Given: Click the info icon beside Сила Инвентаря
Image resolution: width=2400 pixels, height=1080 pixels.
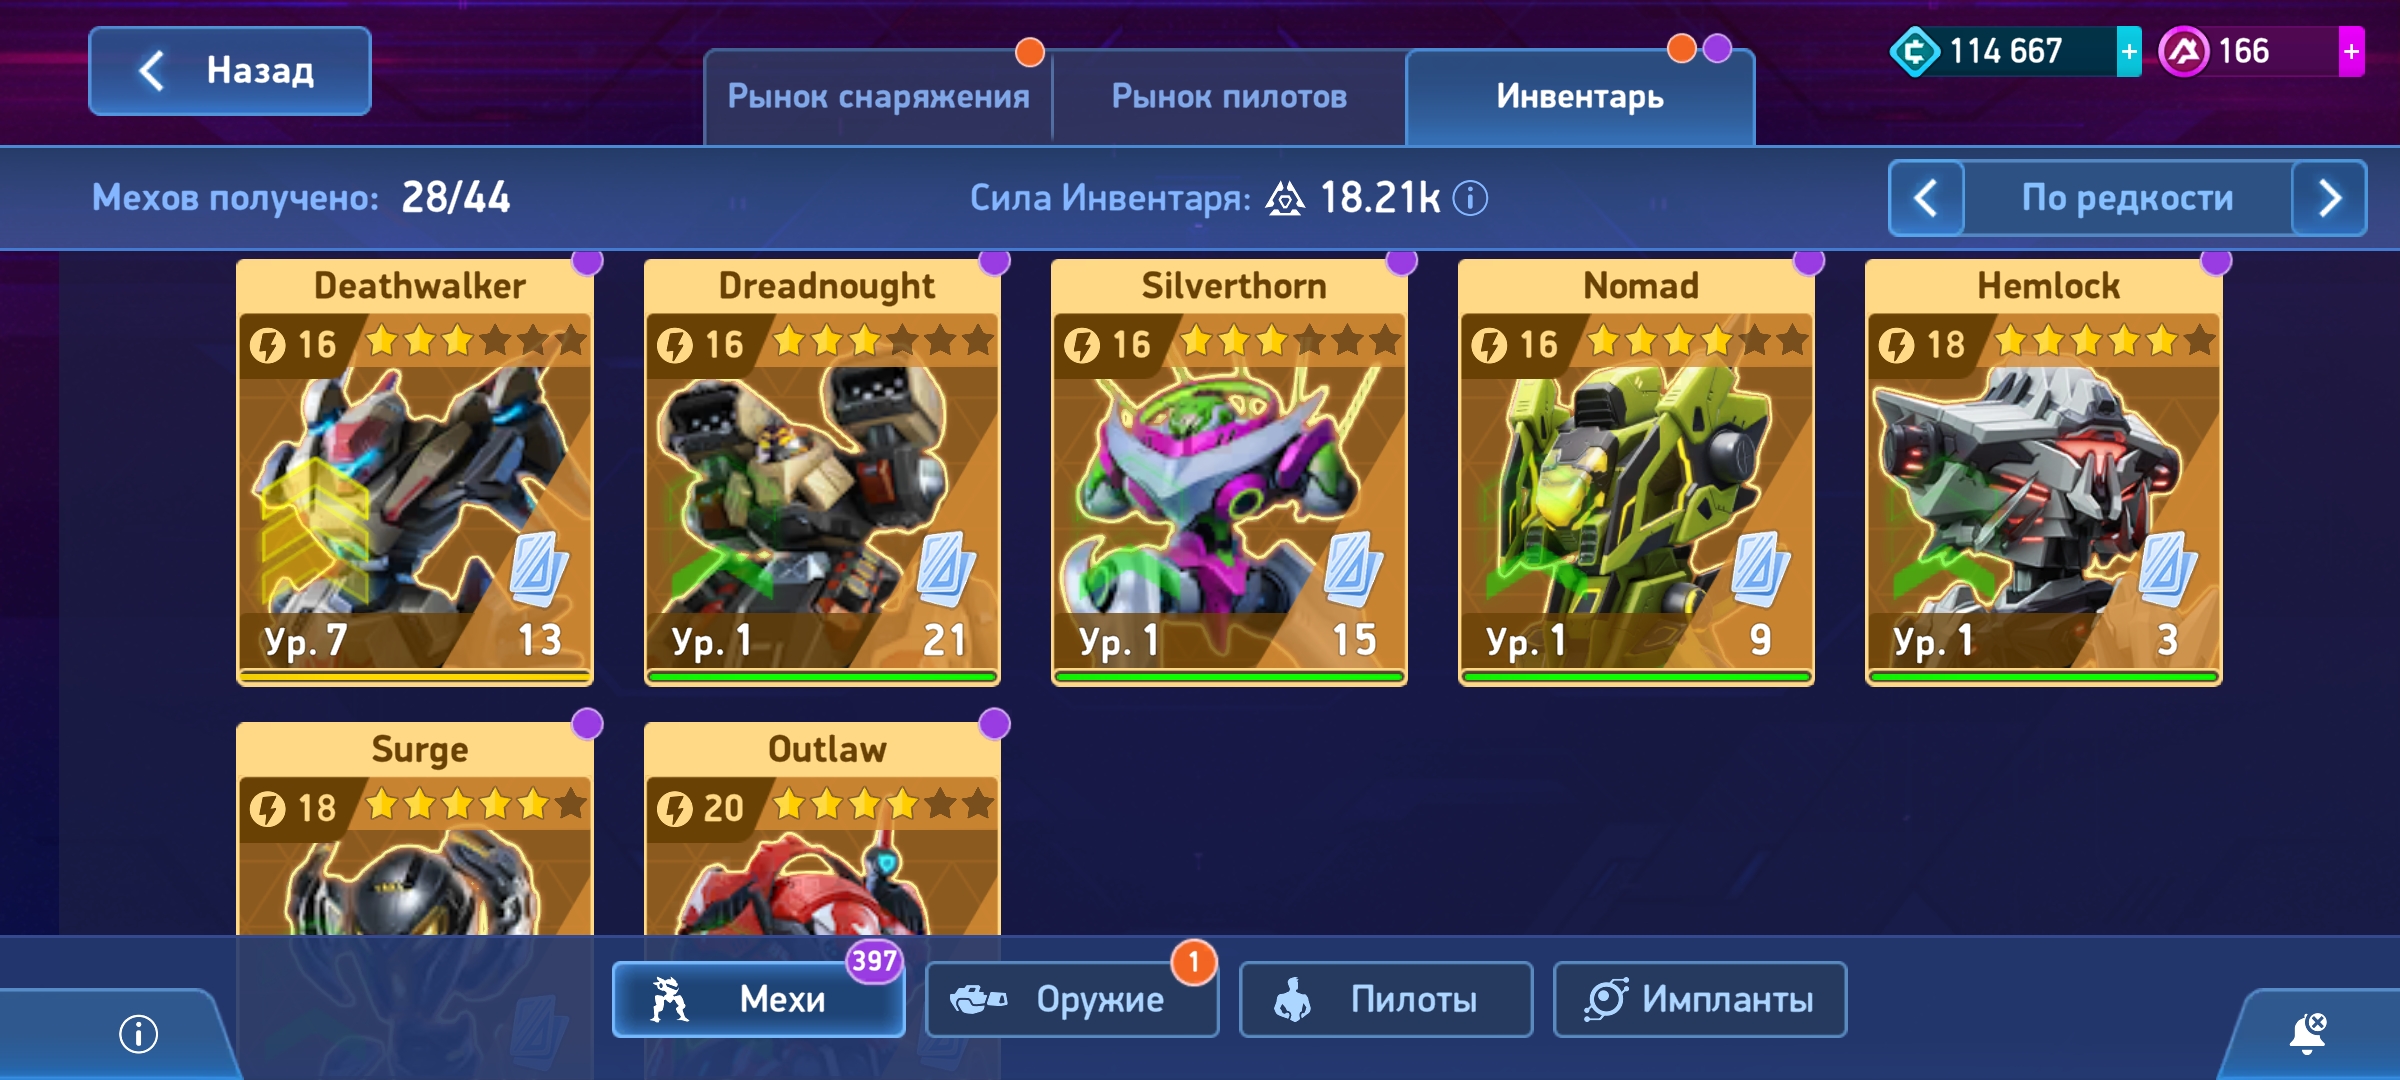Looking at the screenshot, I should coord(1470,198).
